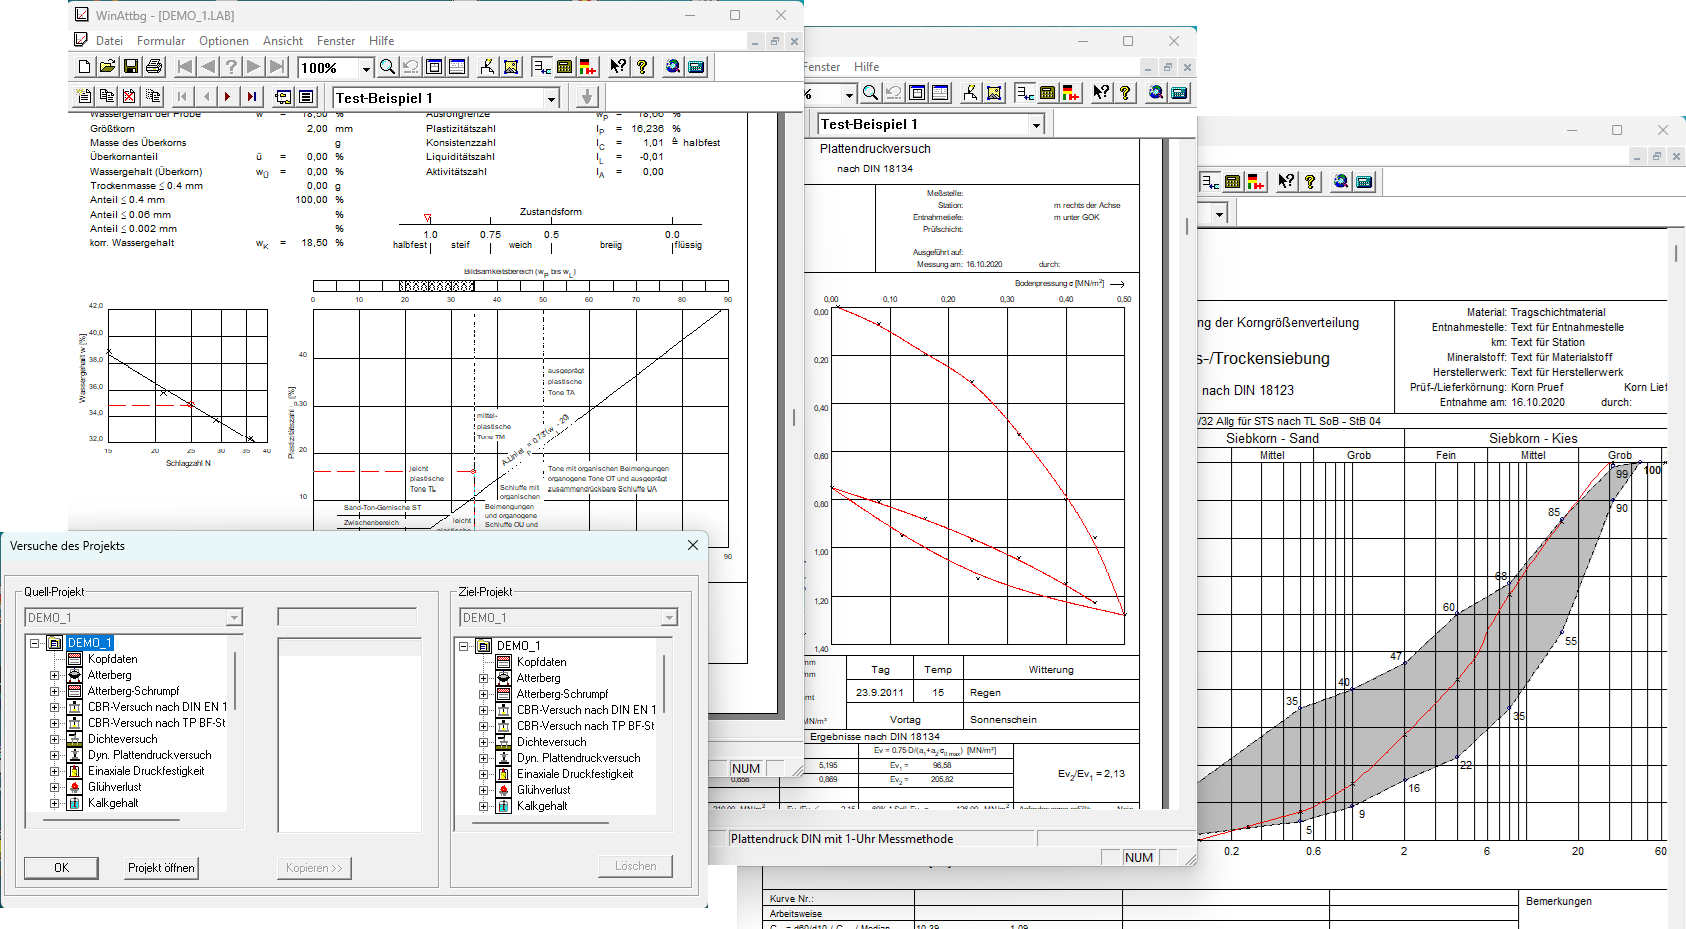The image size is (1686, 929).
Task: Delete record red X icon in WinAttbg
Action: tap(129, 97)
